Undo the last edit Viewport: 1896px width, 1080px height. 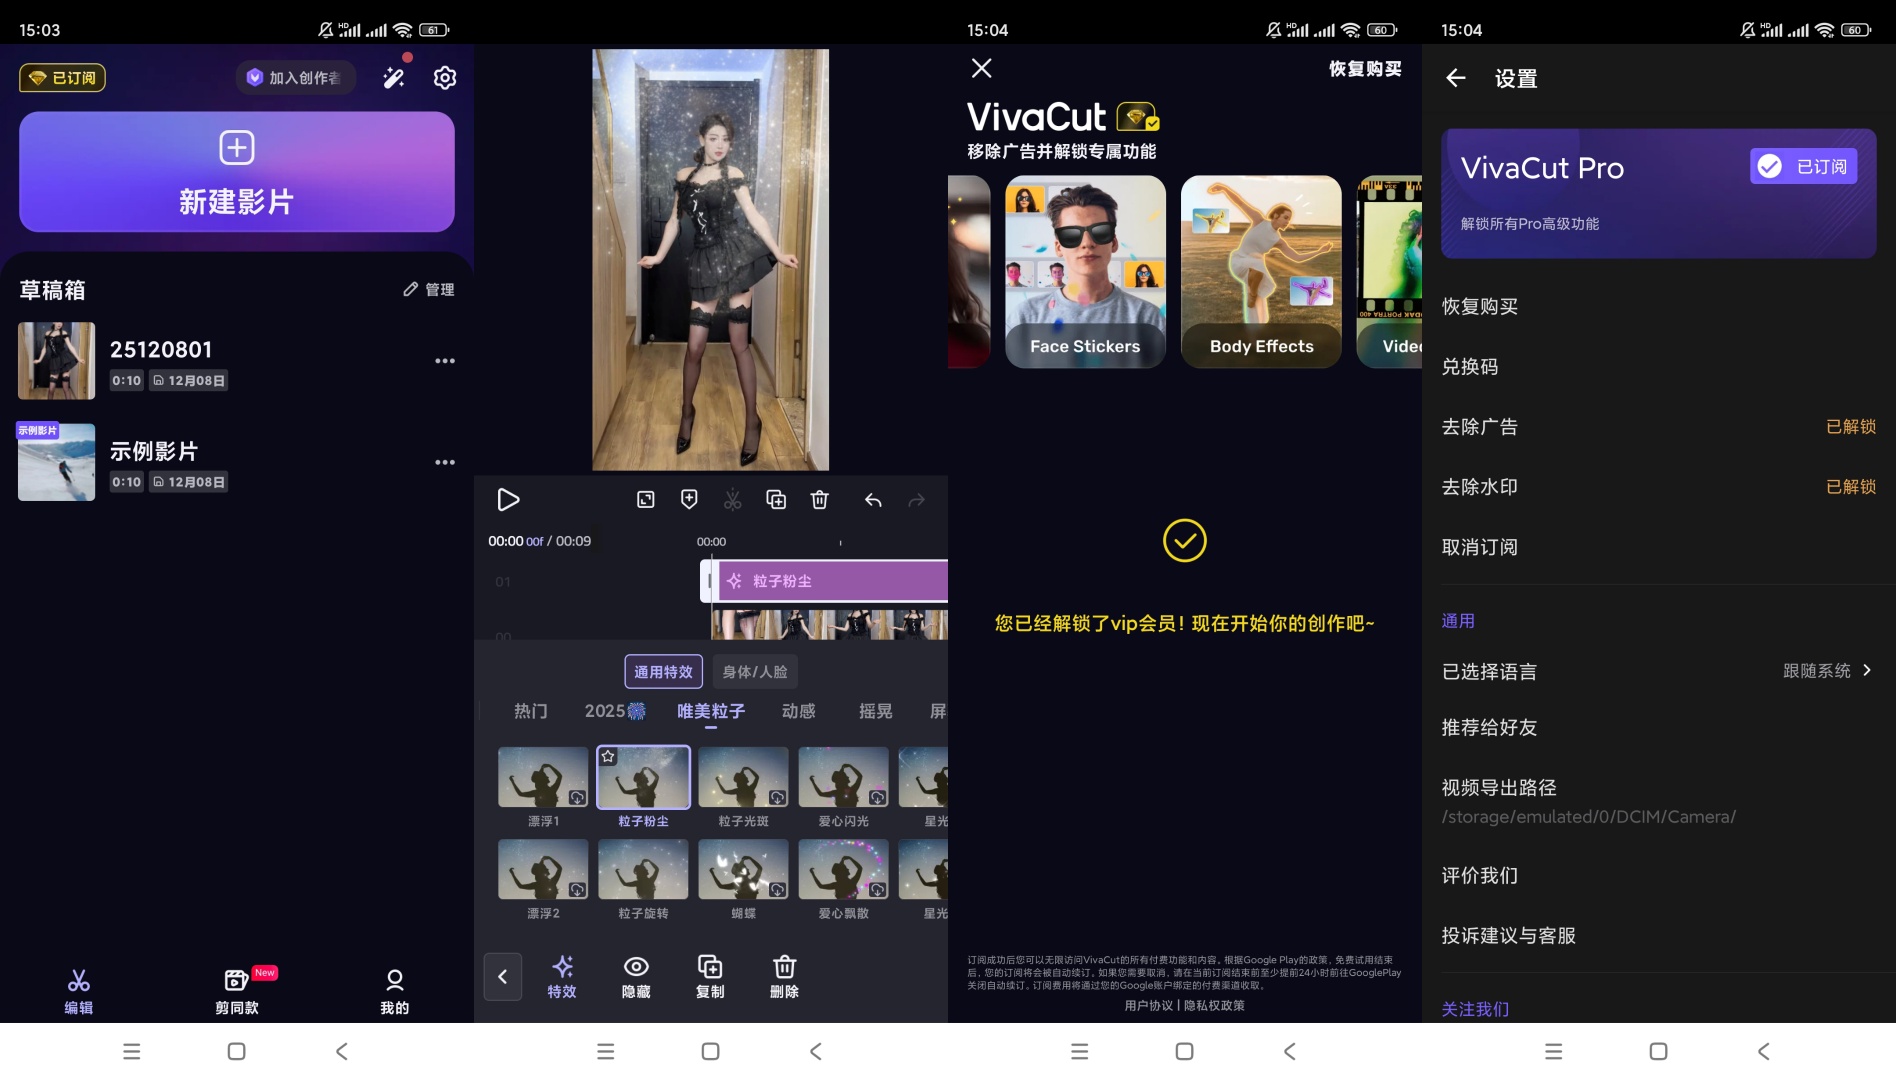click(873, 499)
